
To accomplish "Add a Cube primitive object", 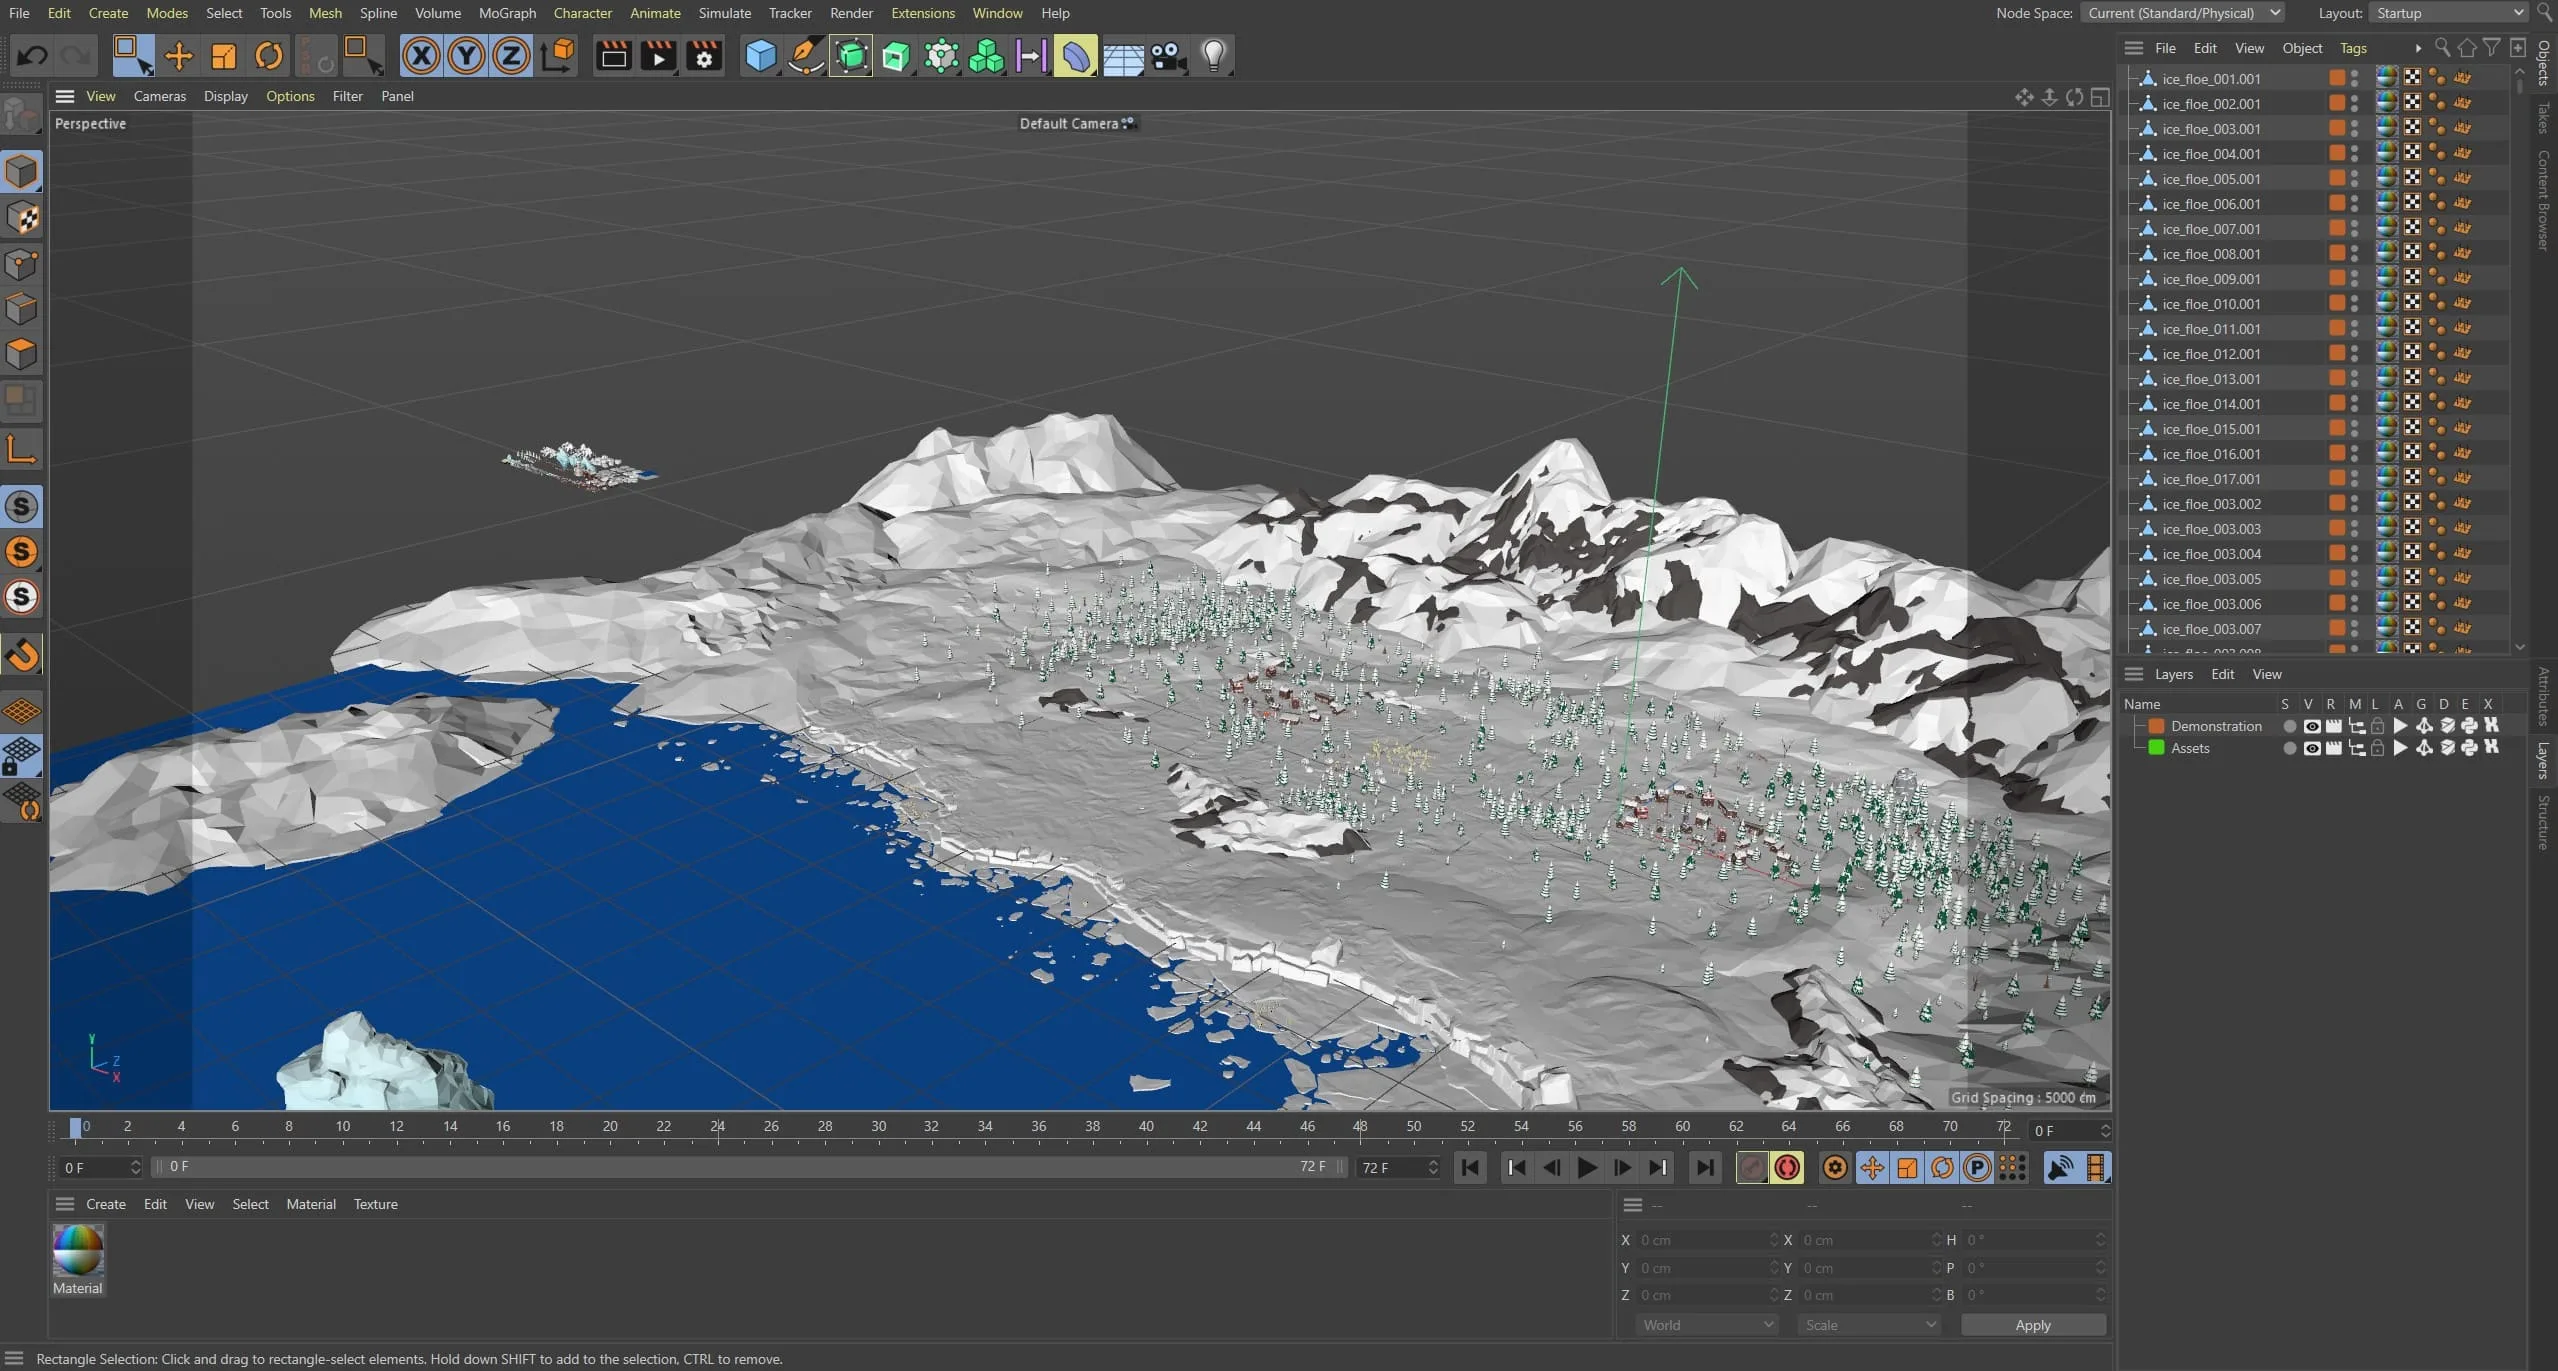I will [760, 56].
